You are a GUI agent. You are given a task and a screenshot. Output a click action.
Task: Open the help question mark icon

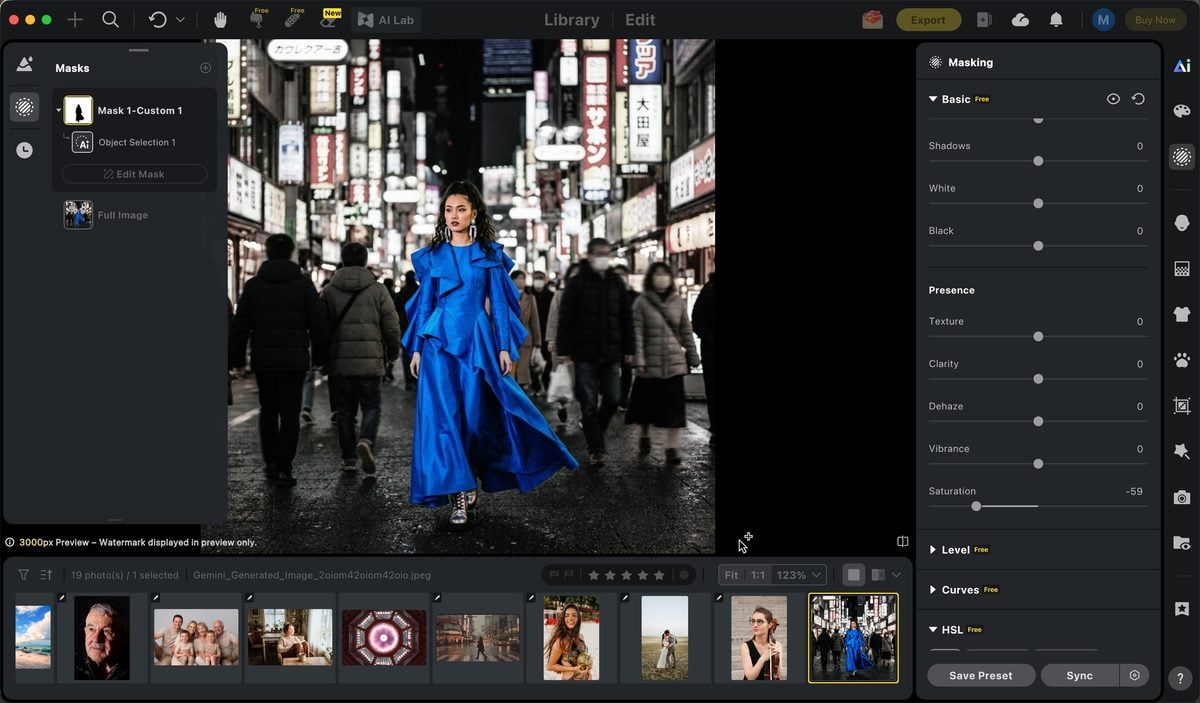click(1182, 678)
